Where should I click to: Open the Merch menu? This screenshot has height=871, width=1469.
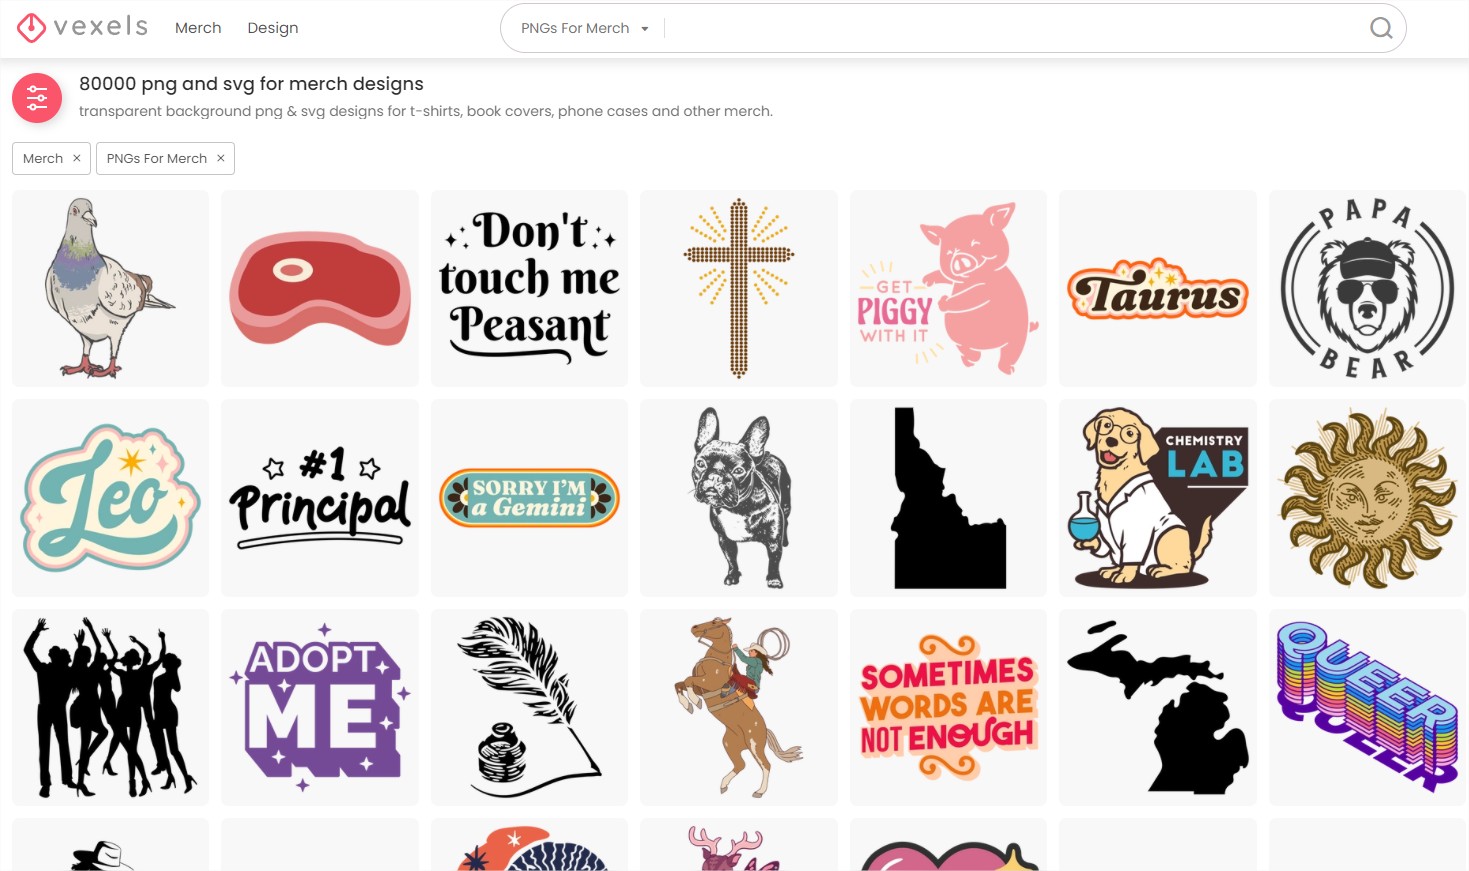pos(198,28)
